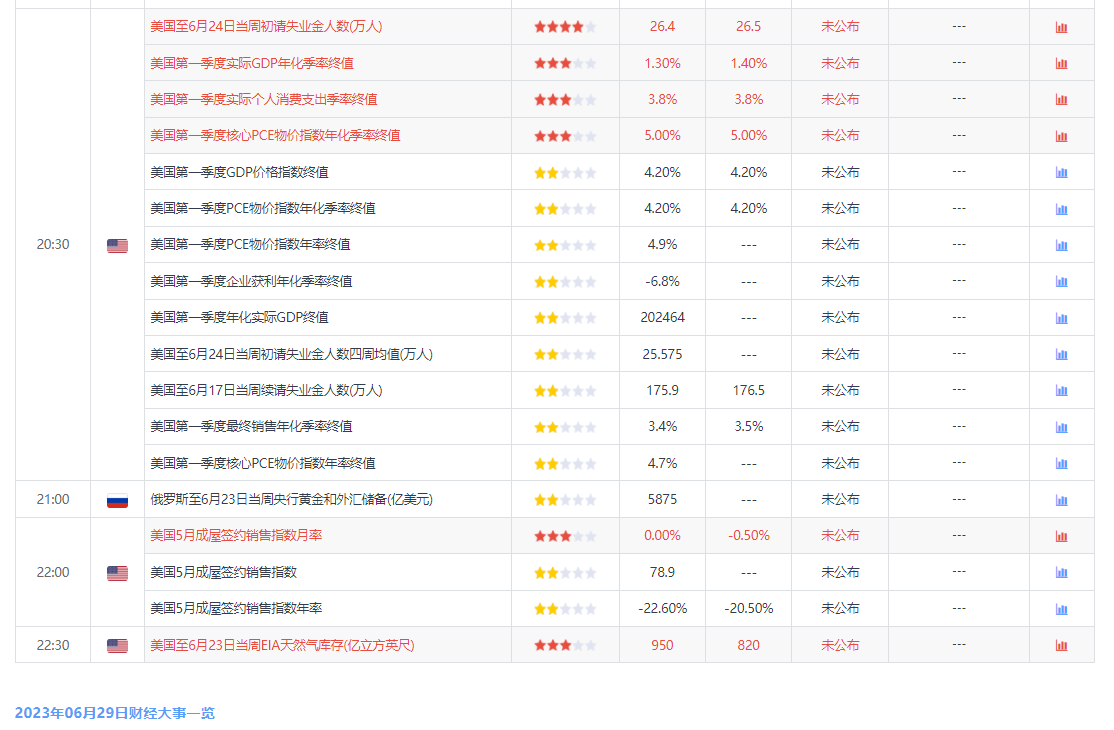Select 俄罗斯至6月23日当周央行黄金和外汇储备 text
Image resolution: width=1114 pixels, height=730 pixels.
pyautogui.click(x=291, y=499)
